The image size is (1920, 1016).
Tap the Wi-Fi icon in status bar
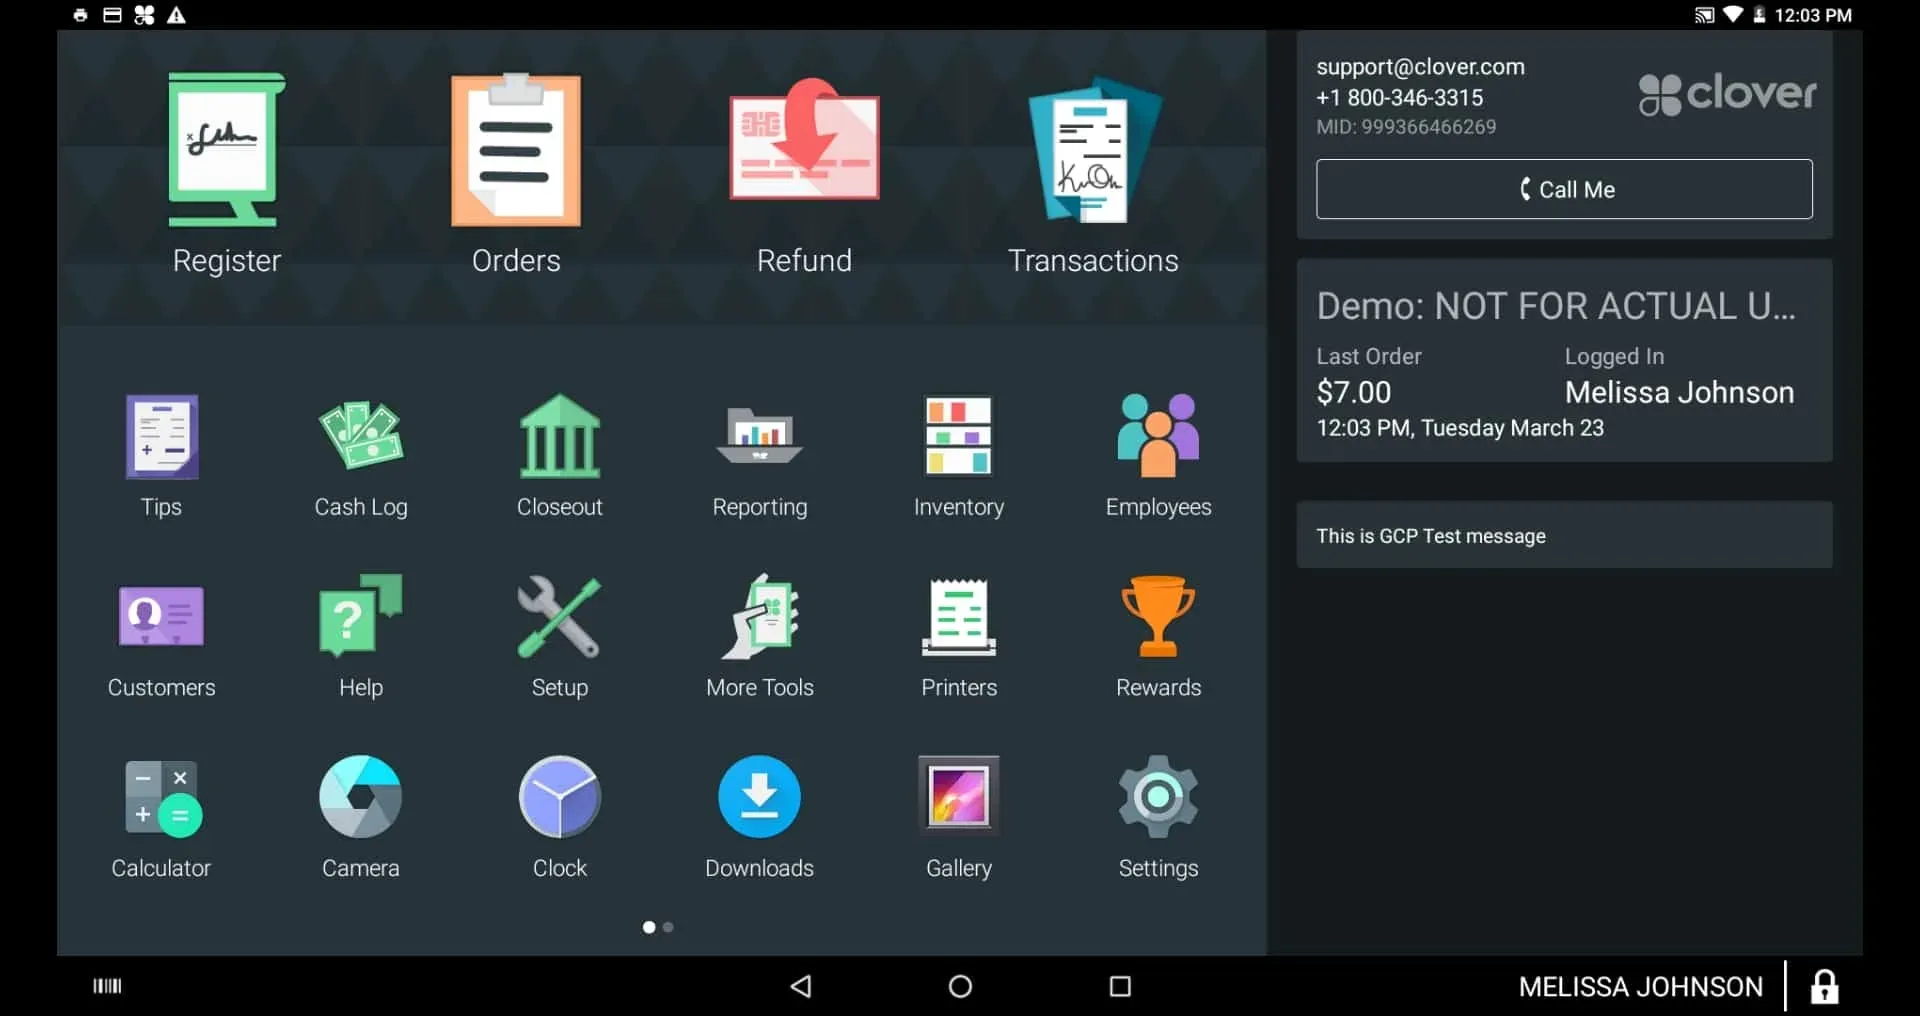(1732, 15)
